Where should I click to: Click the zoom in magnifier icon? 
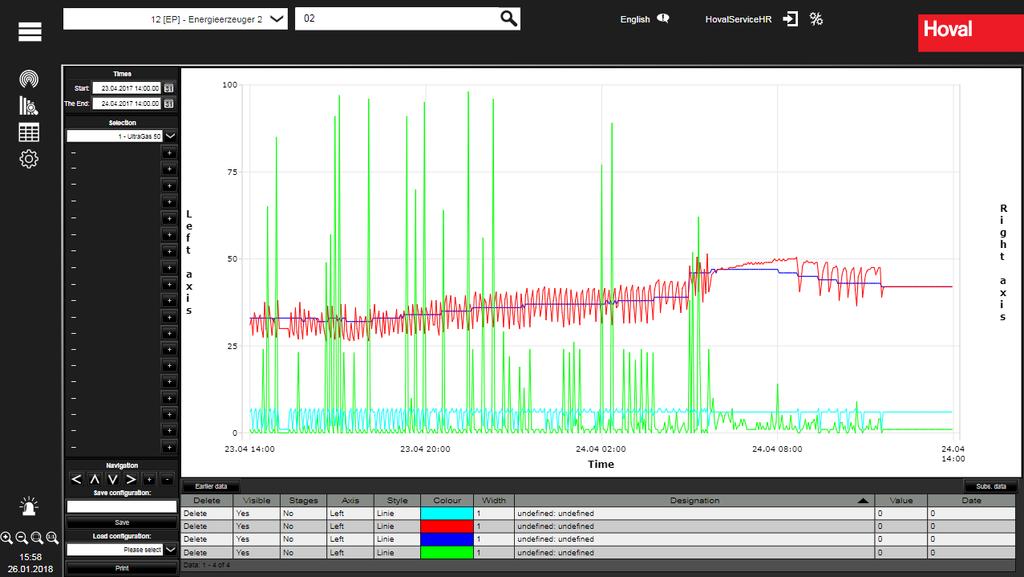[x=7, y=538]
